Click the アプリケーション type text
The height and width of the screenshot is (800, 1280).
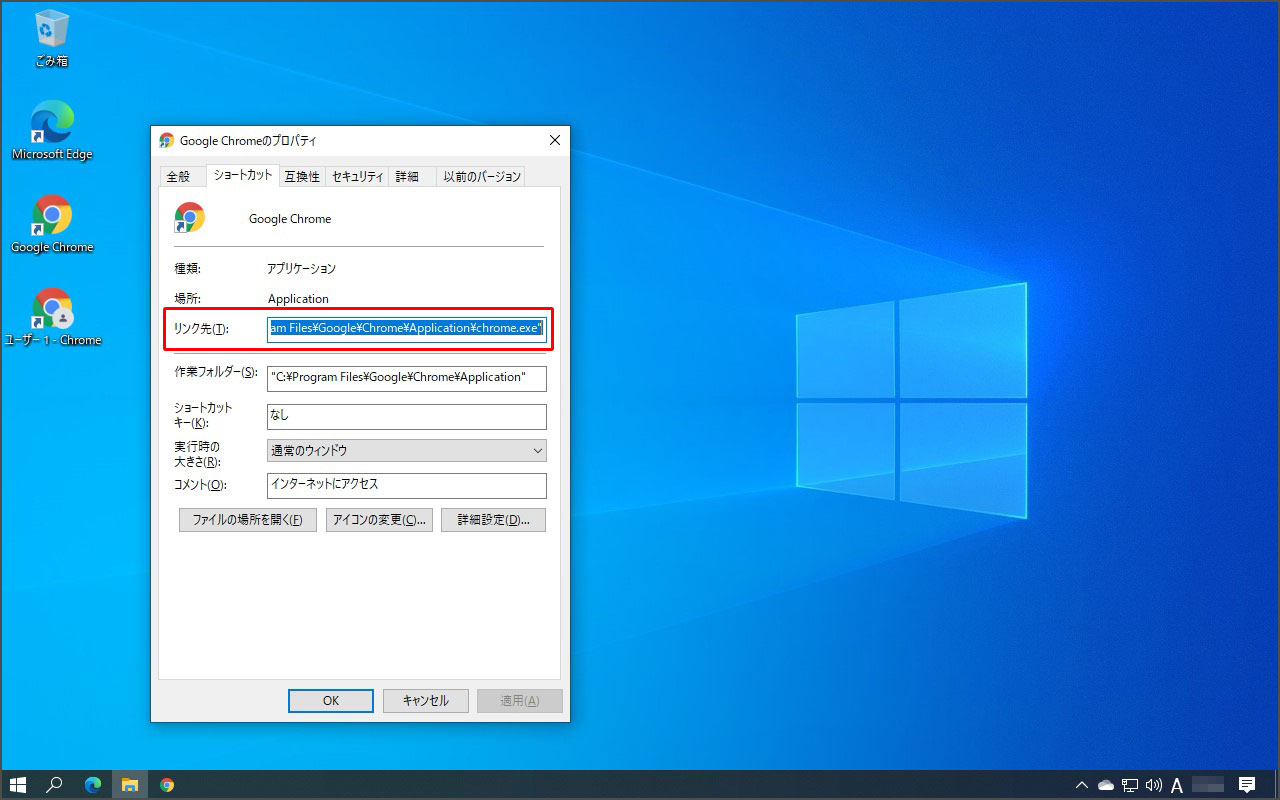(302, 269)
